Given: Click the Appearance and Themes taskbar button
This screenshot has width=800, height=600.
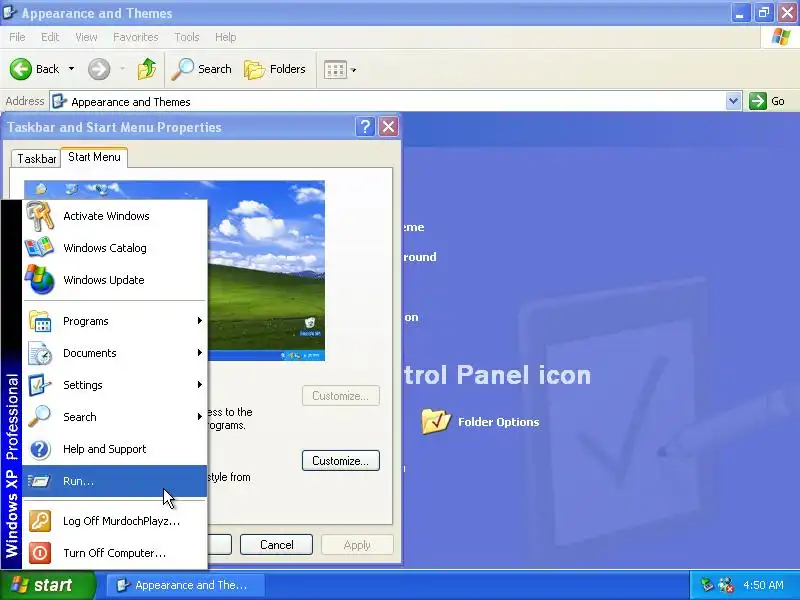Looking at the screenshot, I should pos(185,585).
